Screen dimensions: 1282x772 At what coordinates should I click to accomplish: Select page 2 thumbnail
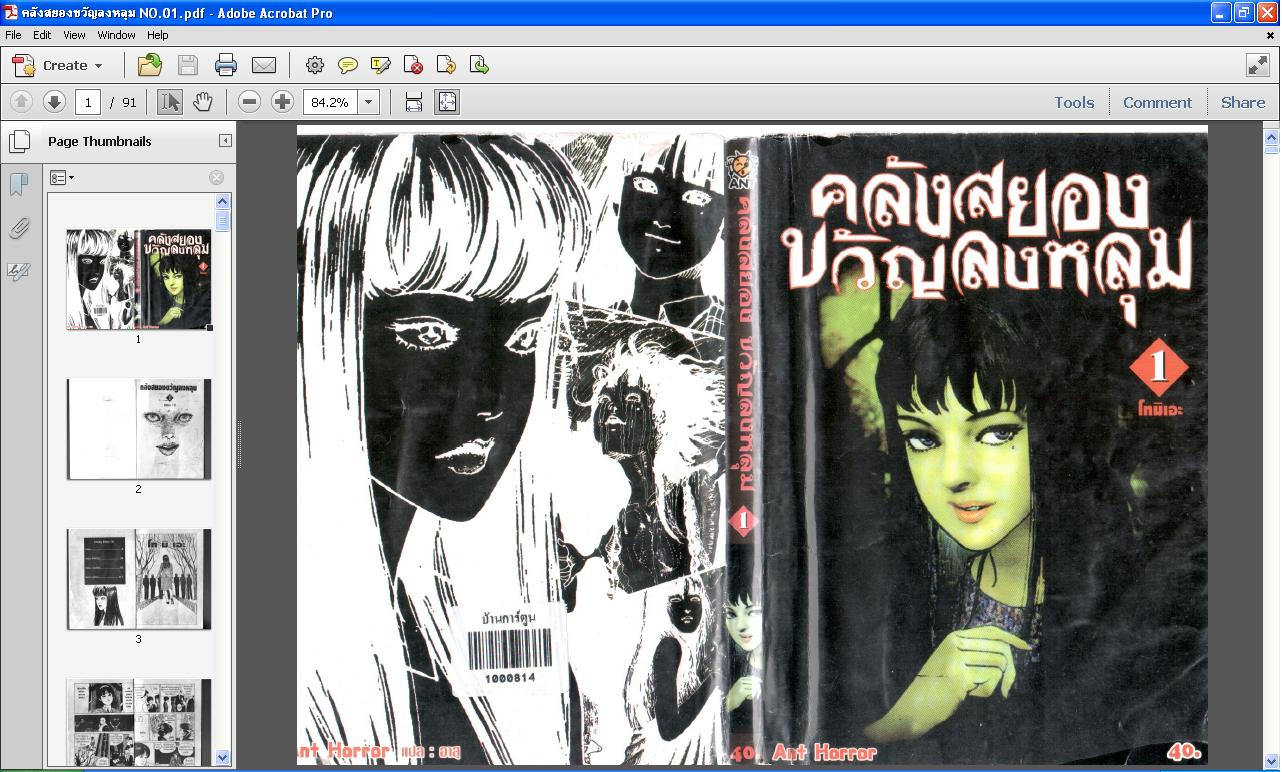139,429
